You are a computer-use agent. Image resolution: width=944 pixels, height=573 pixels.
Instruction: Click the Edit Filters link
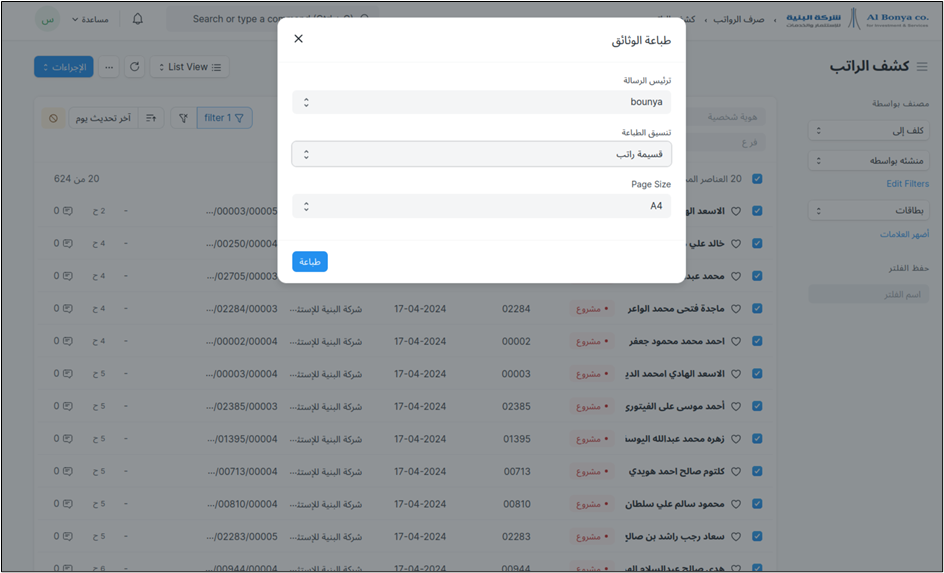pyautogui.click(x=907, y=184)
